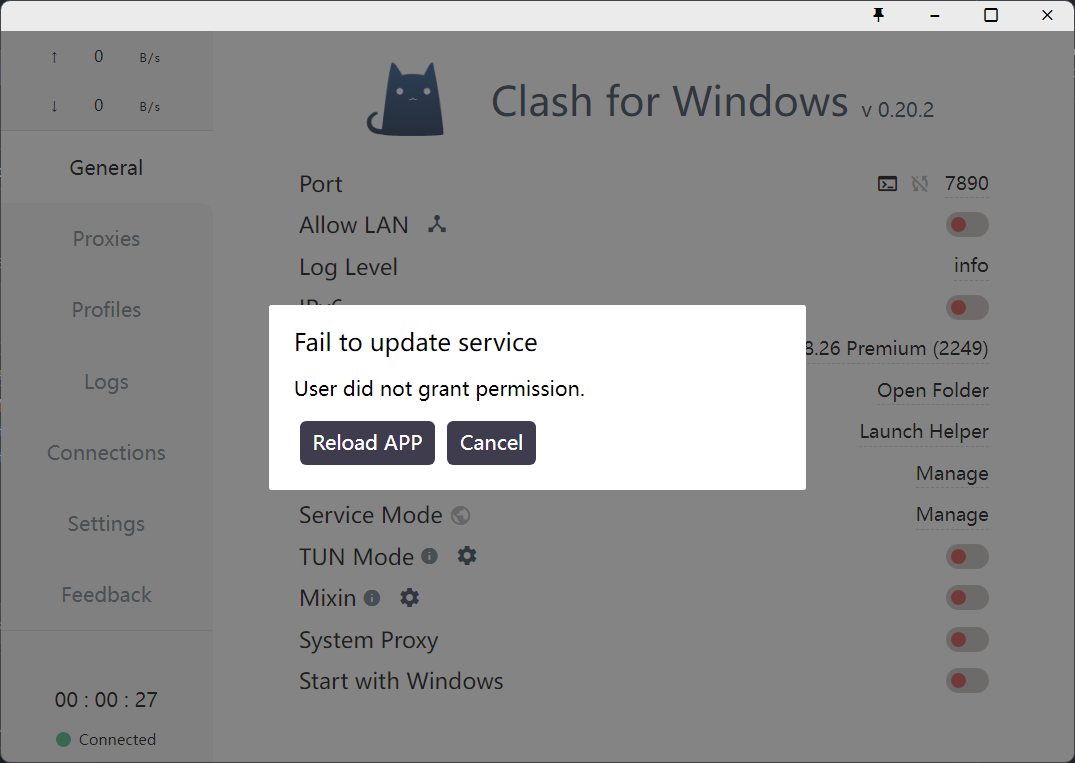The image size is (1075, 763).
Task: Toggle the TUN Mode switch
Action: click(x=967, y=557)
